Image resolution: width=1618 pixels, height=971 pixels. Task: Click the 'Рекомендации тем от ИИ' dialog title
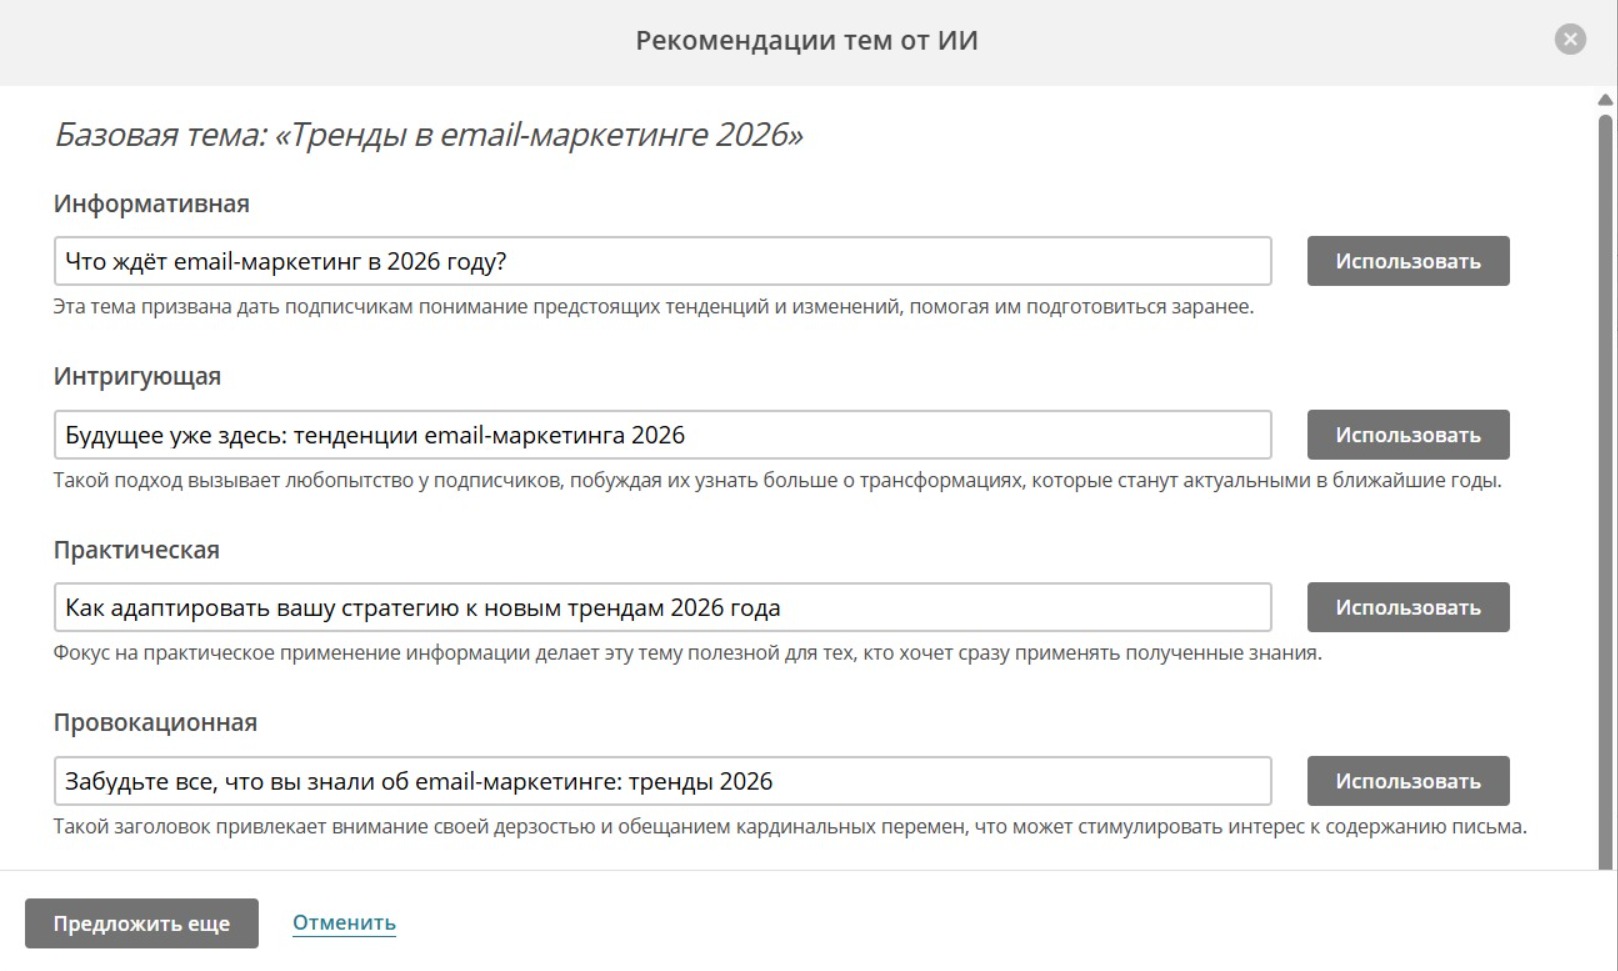806,41
